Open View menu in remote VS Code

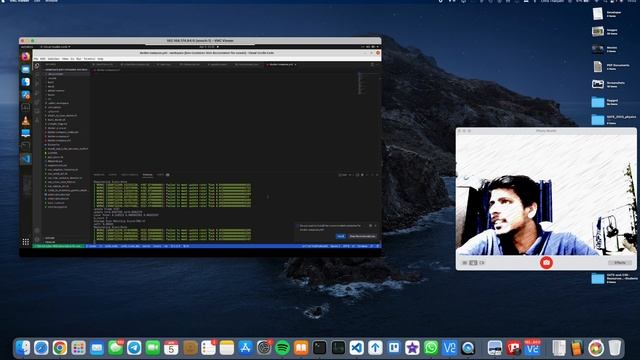[65, 59]
